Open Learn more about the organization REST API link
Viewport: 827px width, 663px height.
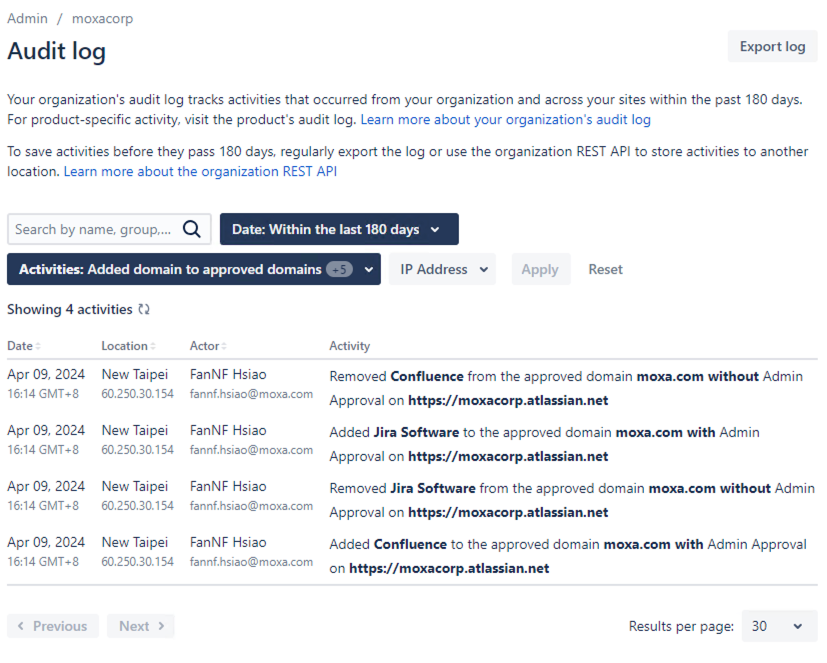(x=200, y=171)
